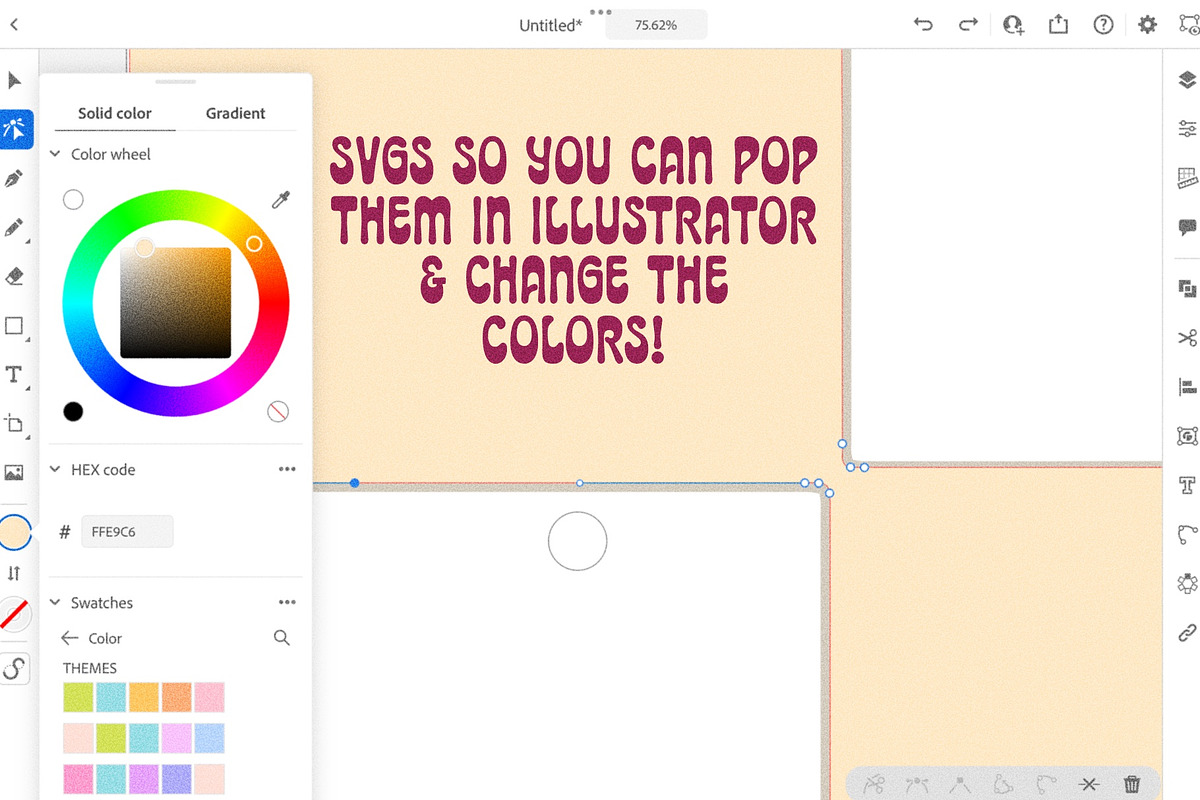Switch to the Solid color tab
The width and height of the screenshot is (1200, 800).
(115, 113)
